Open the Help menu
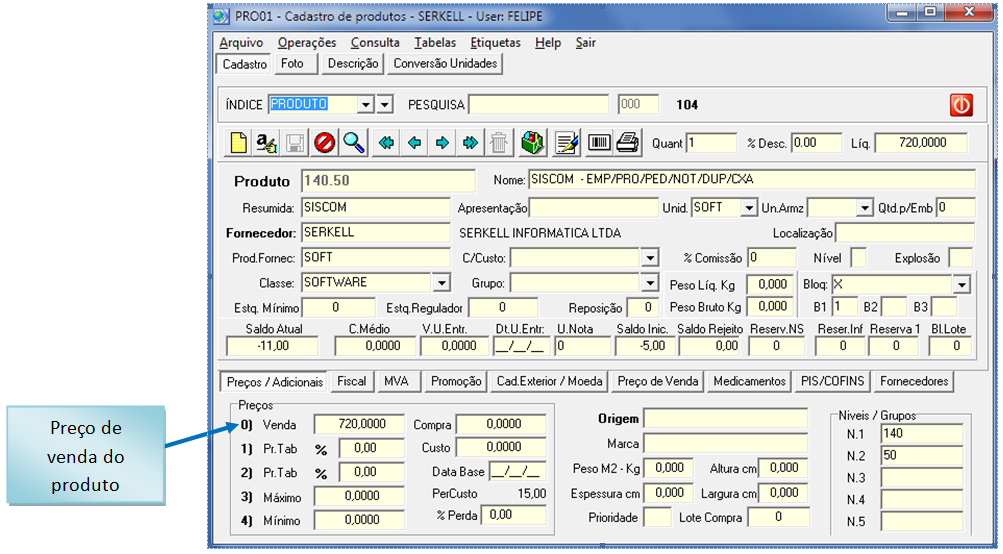This screenshot has height=554, width=1003. 548,43
